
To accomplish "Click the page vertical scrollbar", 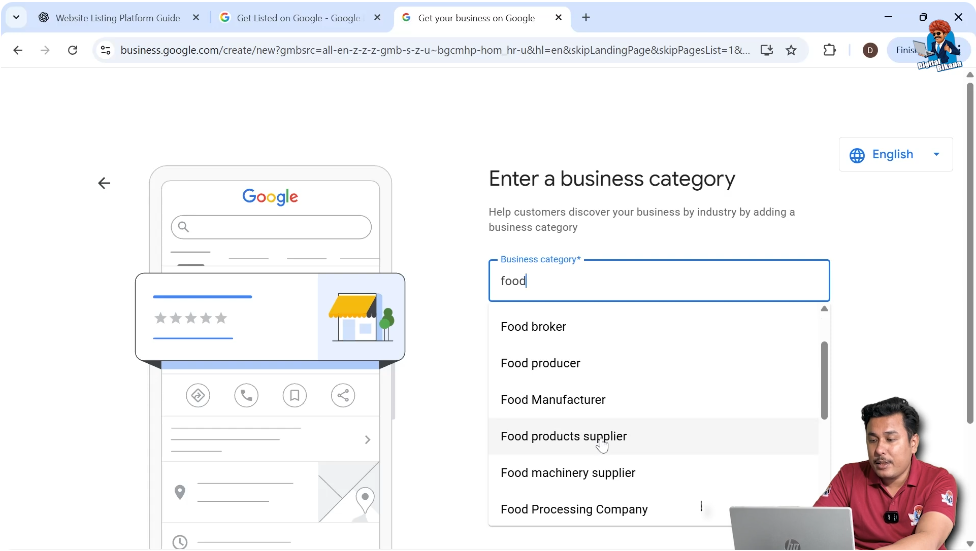I will pyautogui.click(x=970, y=252).
